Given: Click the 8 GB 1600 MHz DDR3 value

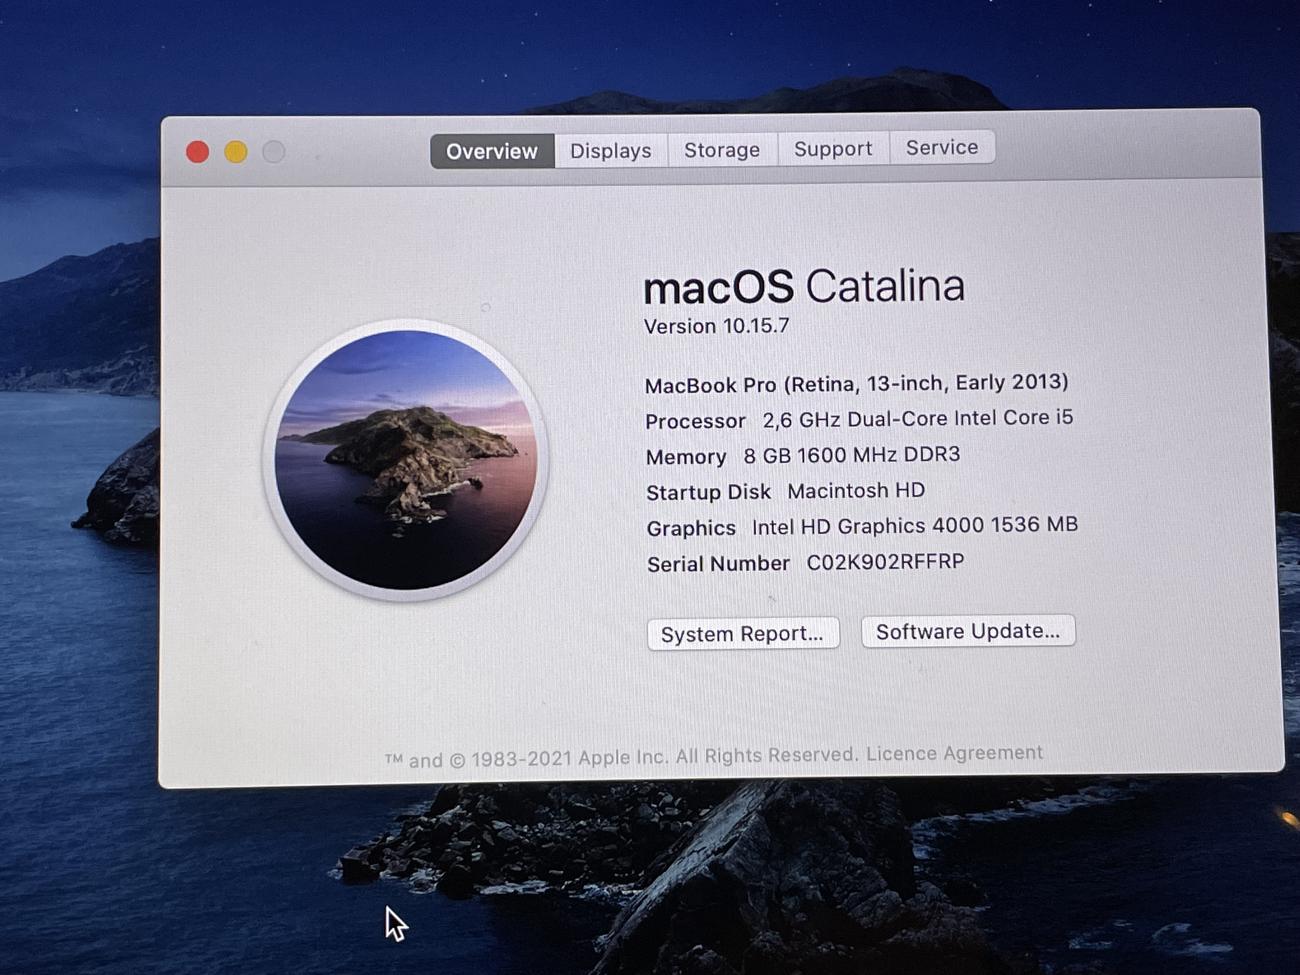Looking at the screenshot, I should 851,455.
